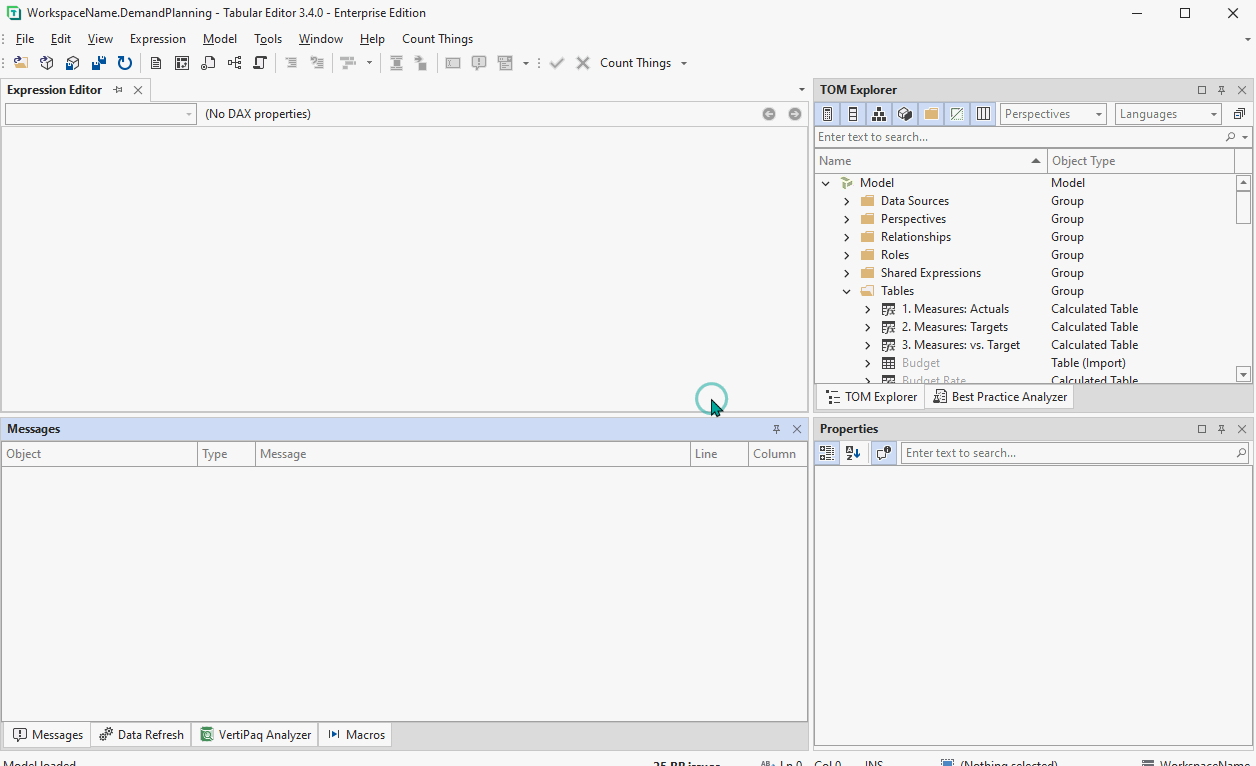The image size is (1256, 766).
Task: Click the comment bubble toolbar icon
Action: (x=479, y=63)
